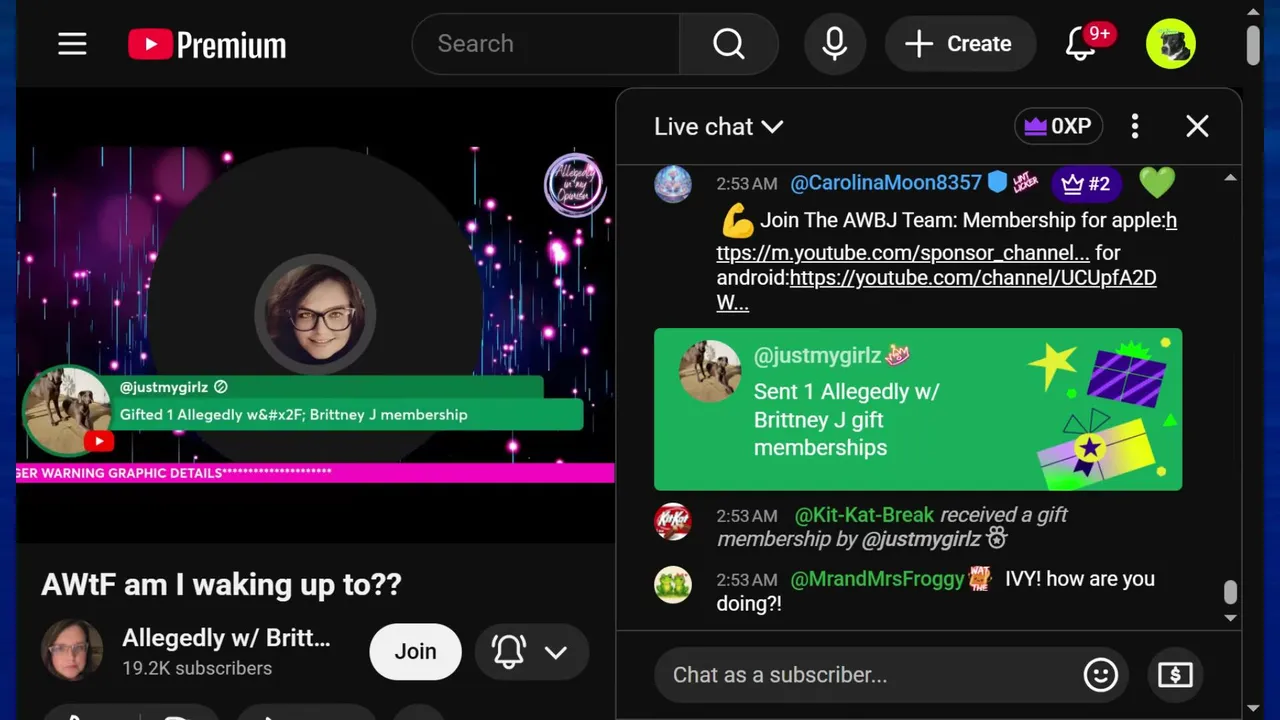
Task: Open the live chat three-dot options menu
Action: coord(1134,126)
